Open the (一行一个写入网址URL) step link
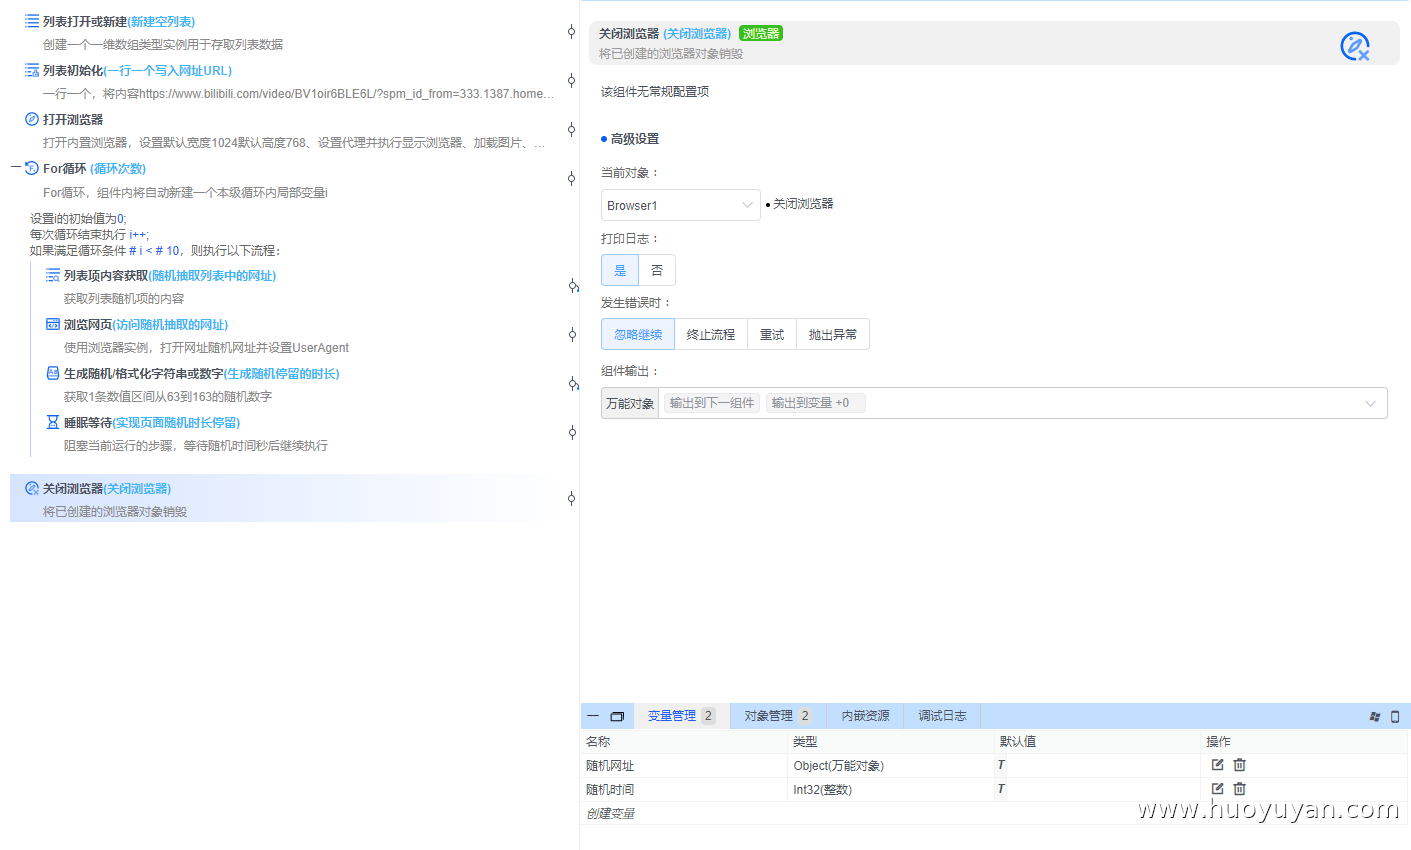The image size is (1411, 850). point(167,70)
